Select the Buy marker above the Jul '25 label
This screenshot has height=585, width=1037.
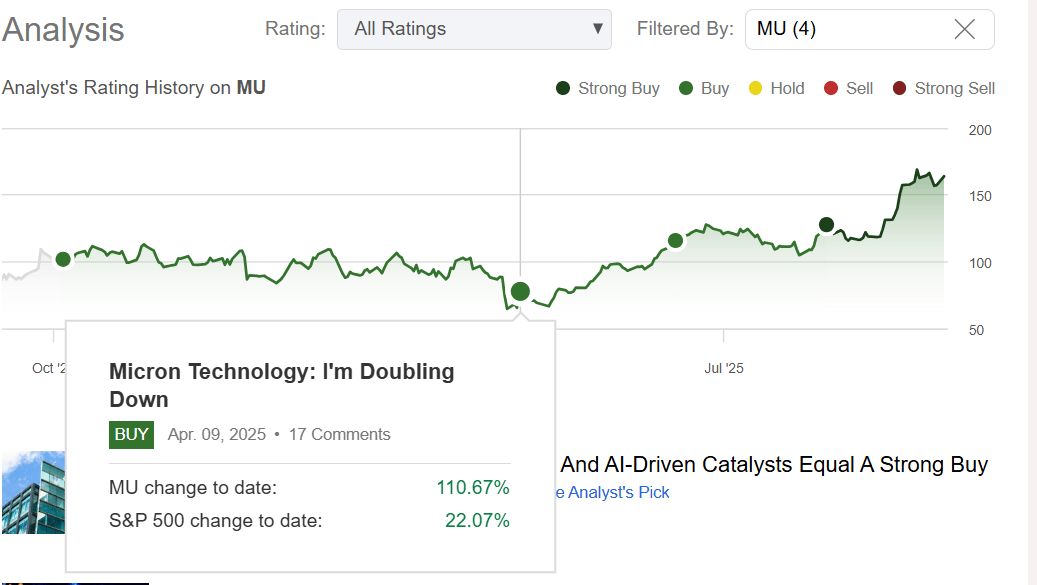coord(675,240)
